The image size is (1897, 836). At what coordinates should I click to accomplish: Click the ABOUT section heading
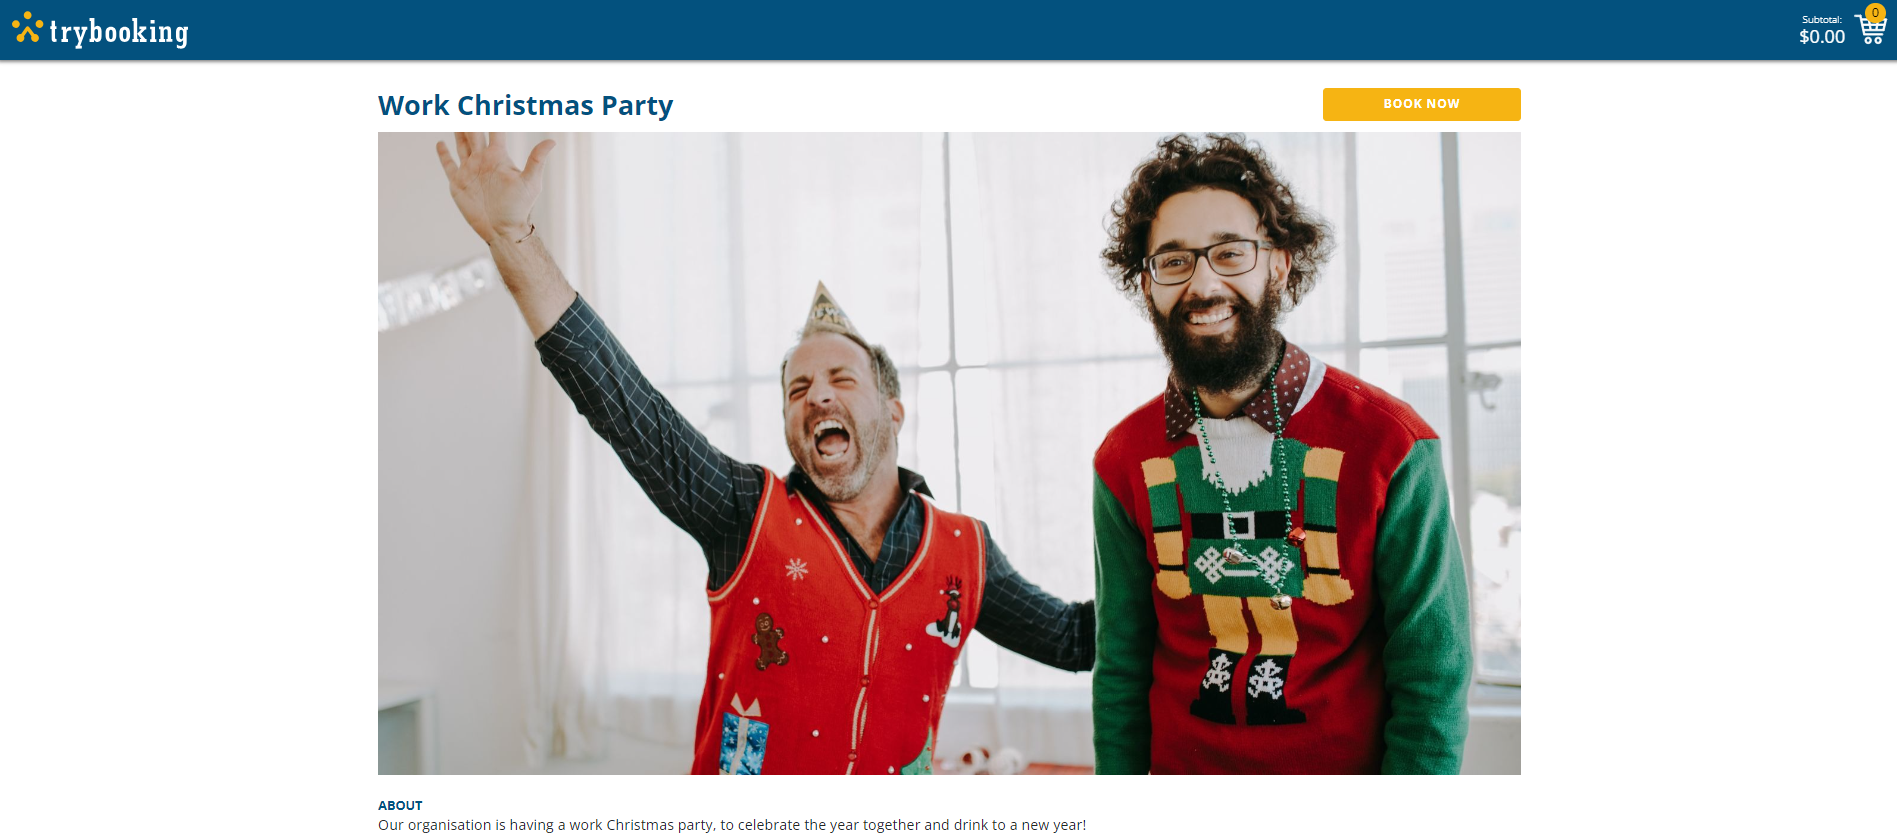pyautogui.click(x=400, y=805)
